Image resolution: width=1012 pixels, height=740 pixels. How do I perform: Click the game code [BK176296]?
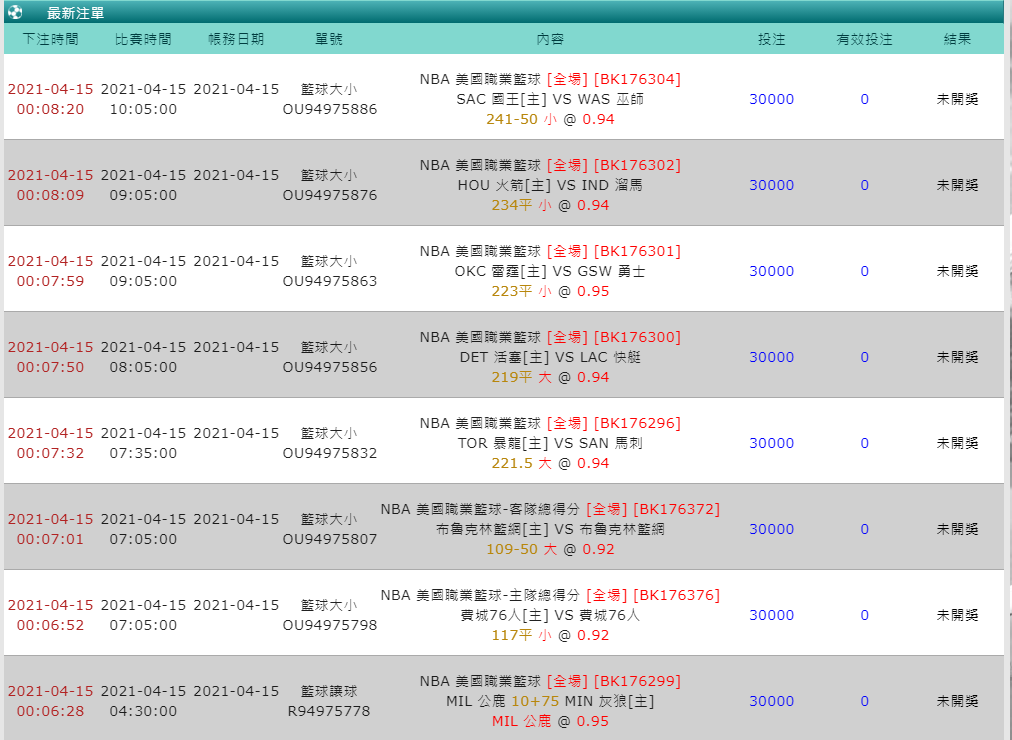(637, 423)
